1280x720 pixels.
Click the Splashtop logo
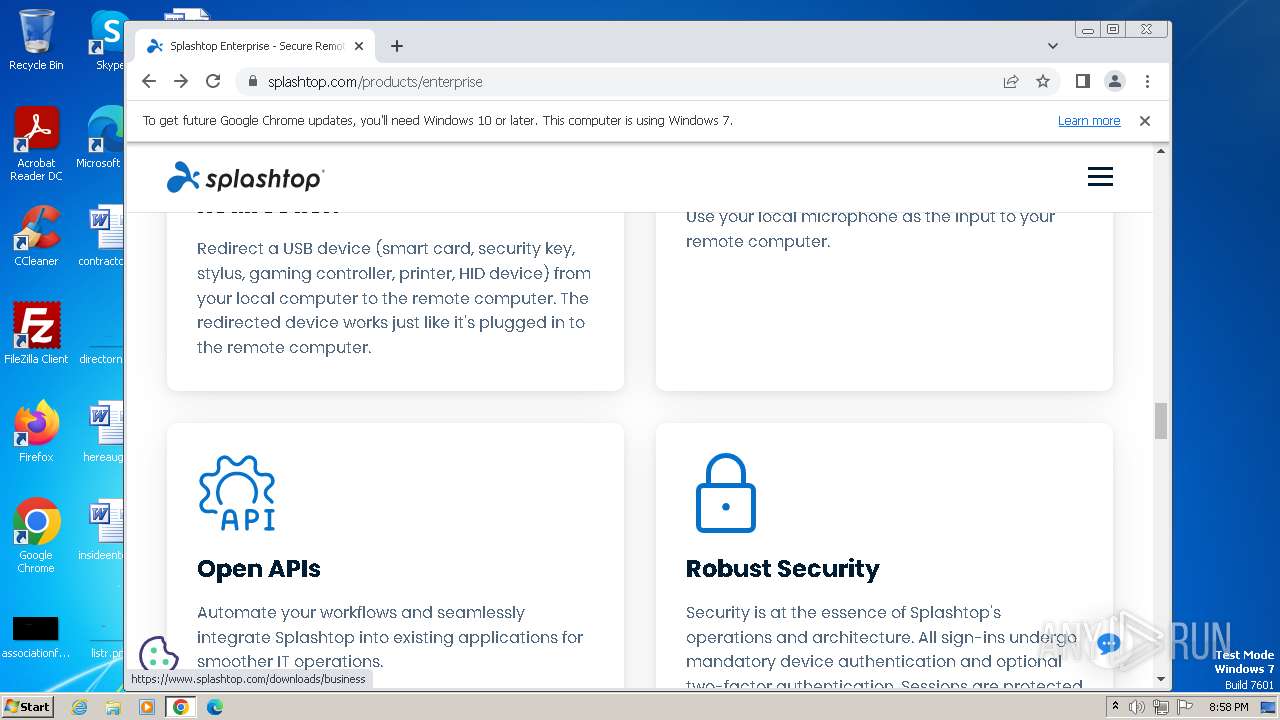[245, 178]
